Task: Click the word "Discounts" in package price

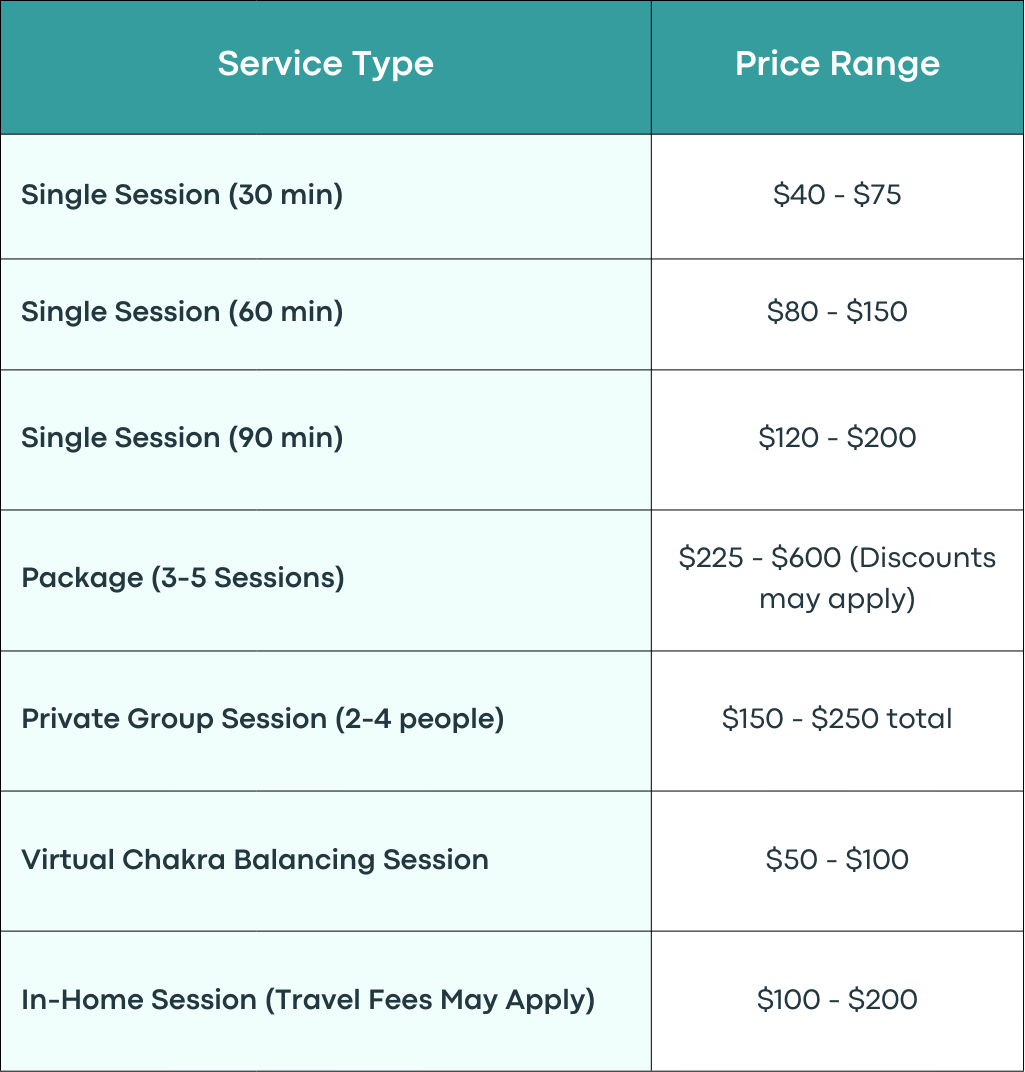Action: 927,558
